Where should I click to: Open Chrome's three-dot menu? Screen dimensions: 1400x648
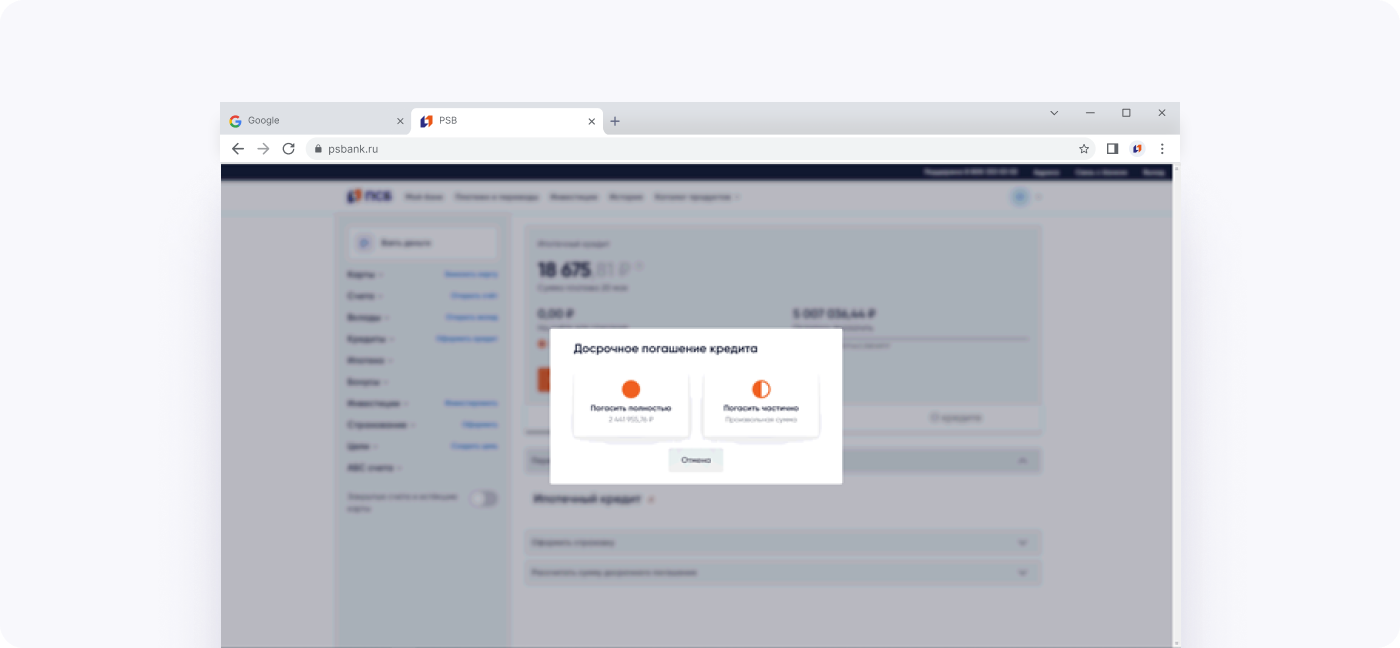point(1162,149)
